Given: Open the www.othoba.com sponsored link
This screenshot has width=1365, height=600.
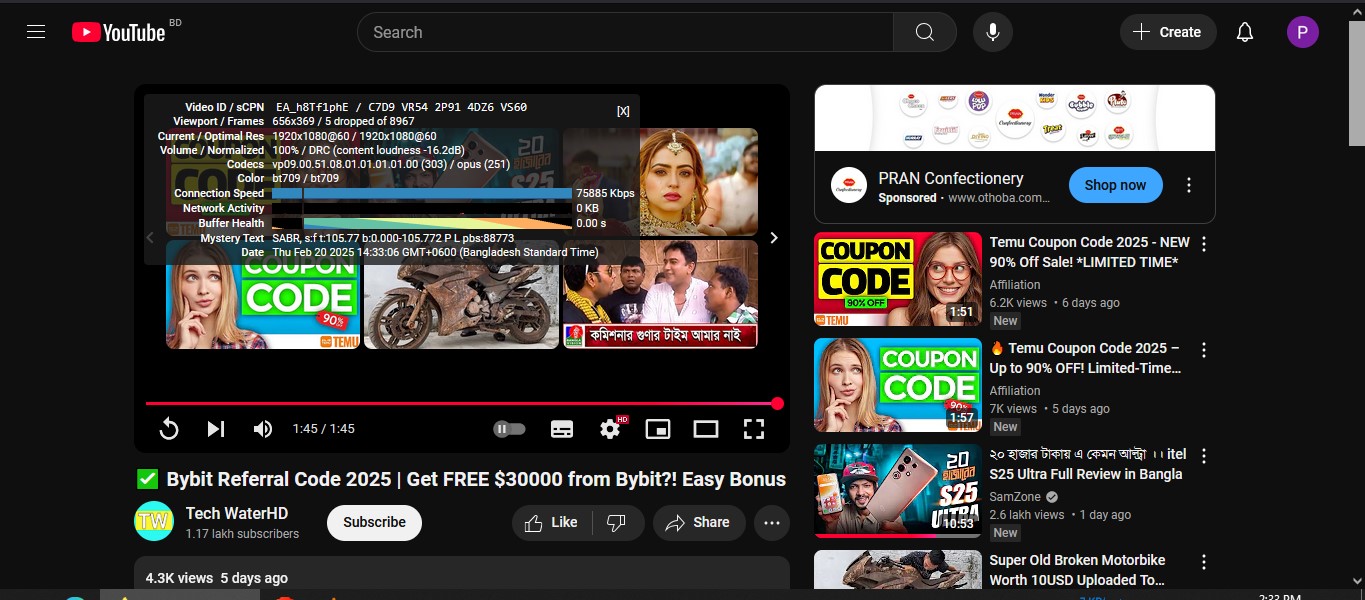Looking at the screenshot, I should (999, 198).
